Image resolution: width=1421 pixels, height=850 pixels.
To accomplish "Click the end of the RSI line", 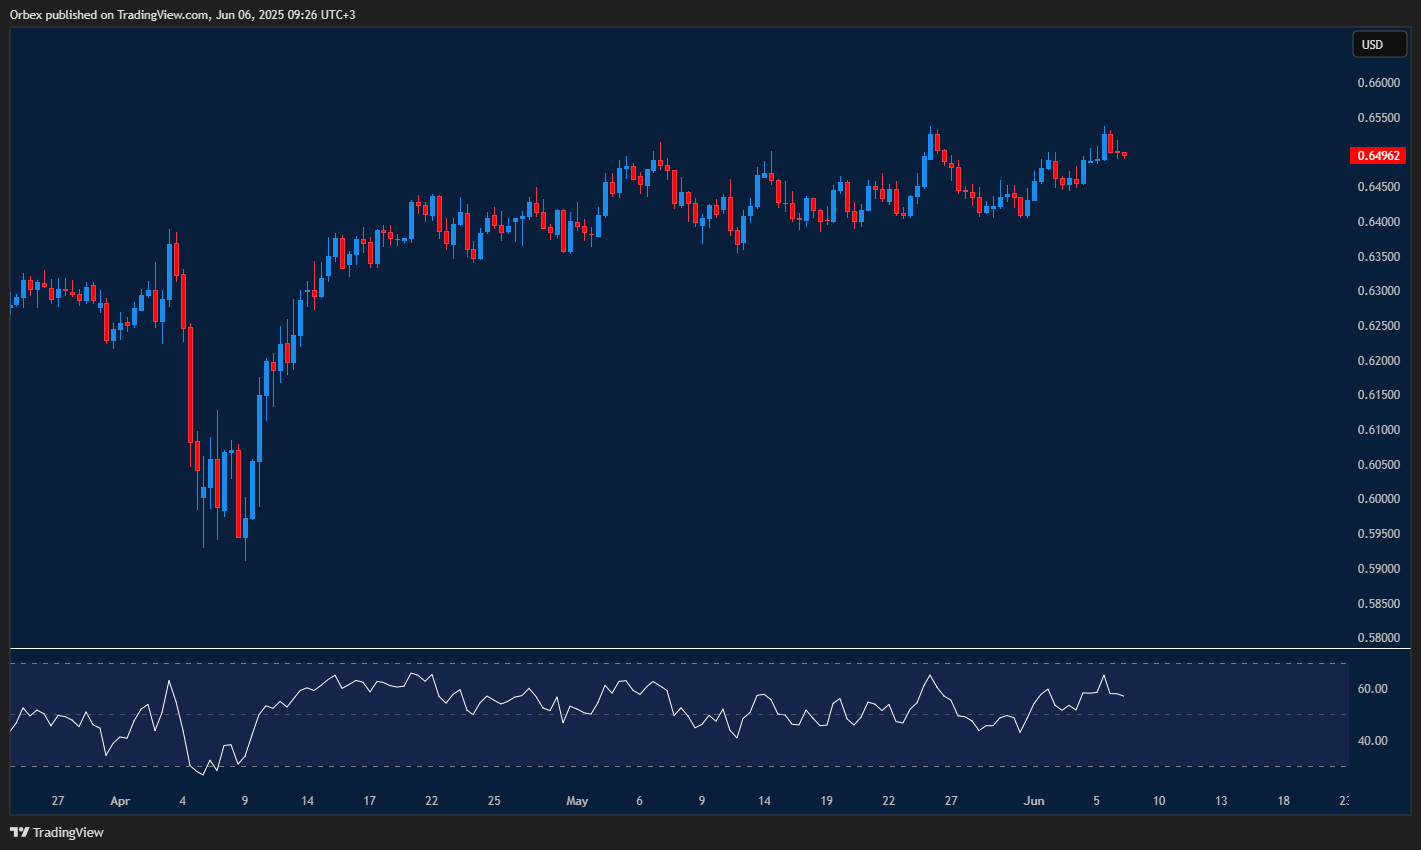I will tap(1124, 696).
